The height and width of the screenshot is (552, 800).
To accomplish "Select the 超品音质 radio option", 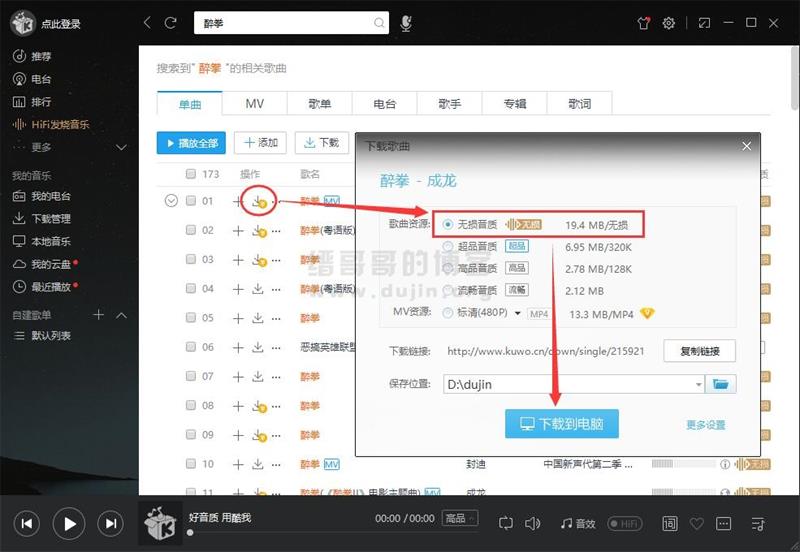I will [448, 246].
